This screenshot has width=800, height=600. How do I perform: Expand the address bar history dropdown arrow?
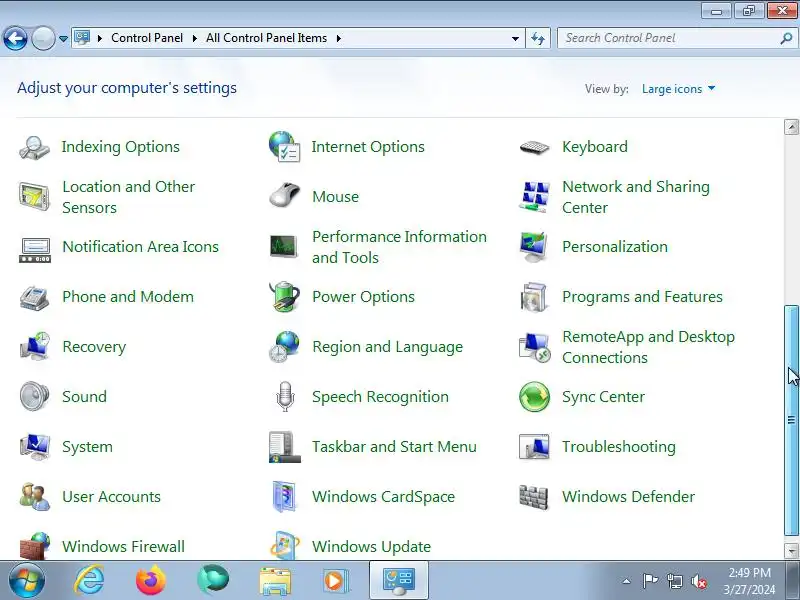pos(515,38)
